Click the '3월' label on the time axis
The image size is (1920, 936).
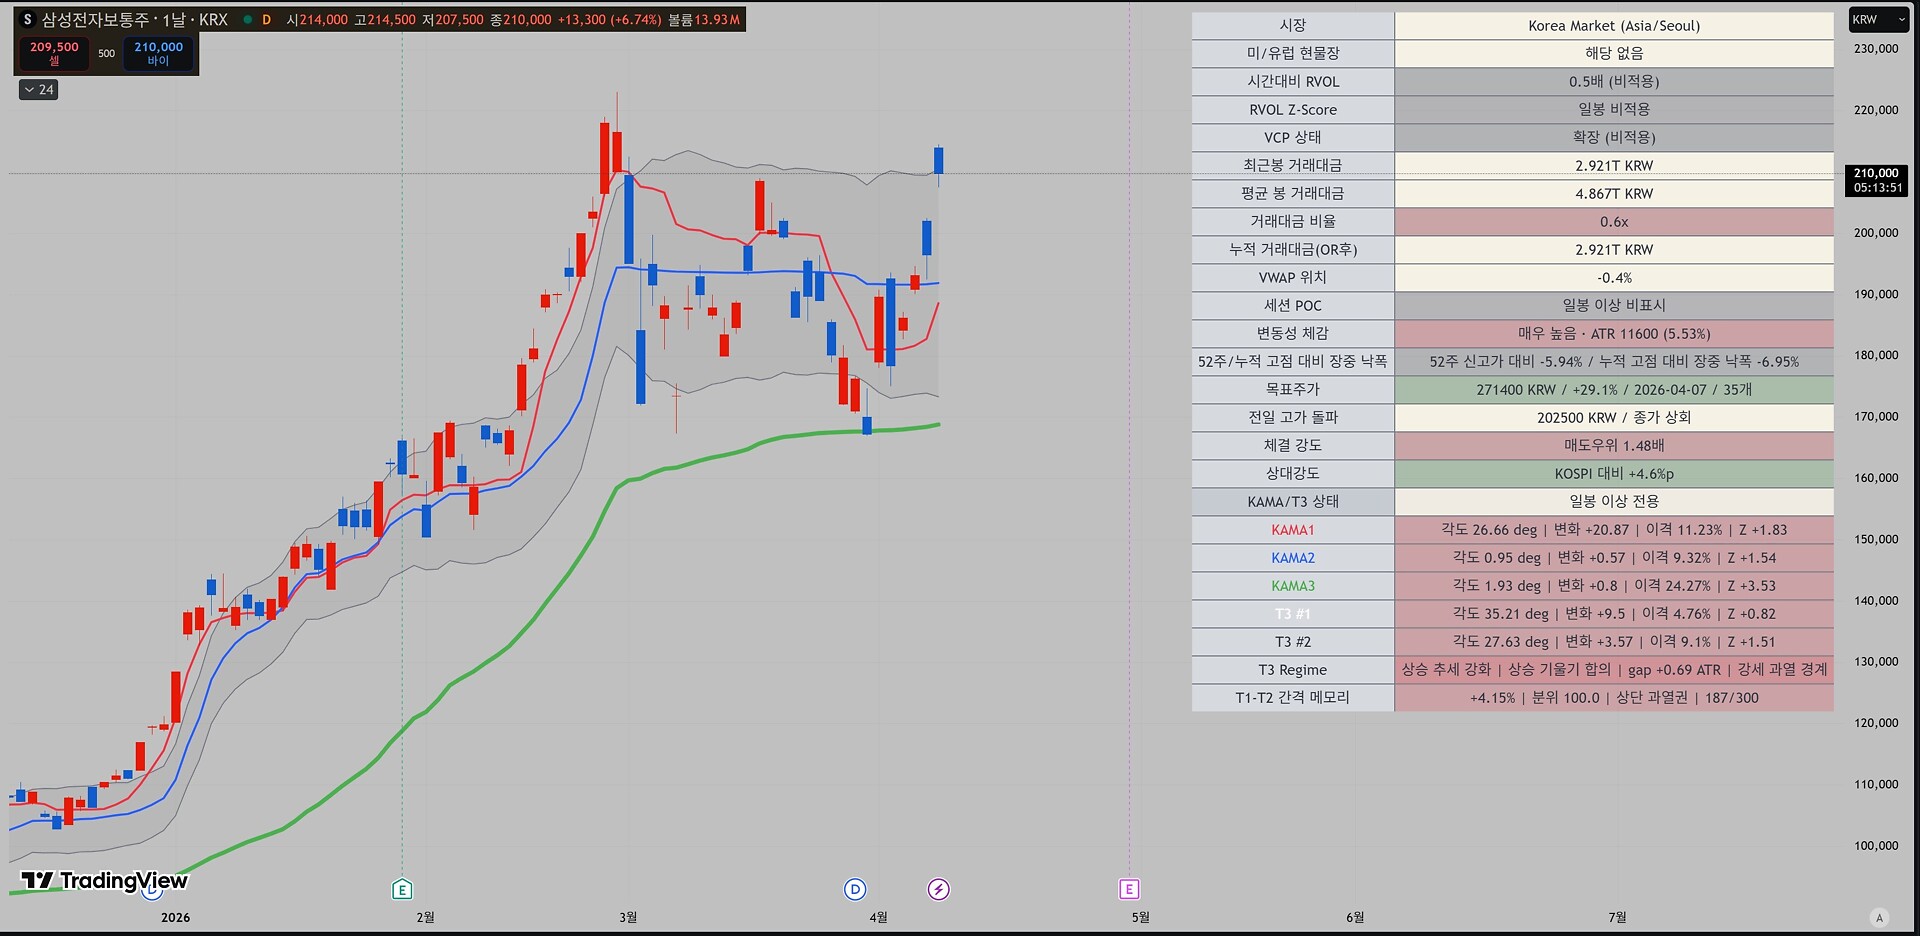click(628, 917)
